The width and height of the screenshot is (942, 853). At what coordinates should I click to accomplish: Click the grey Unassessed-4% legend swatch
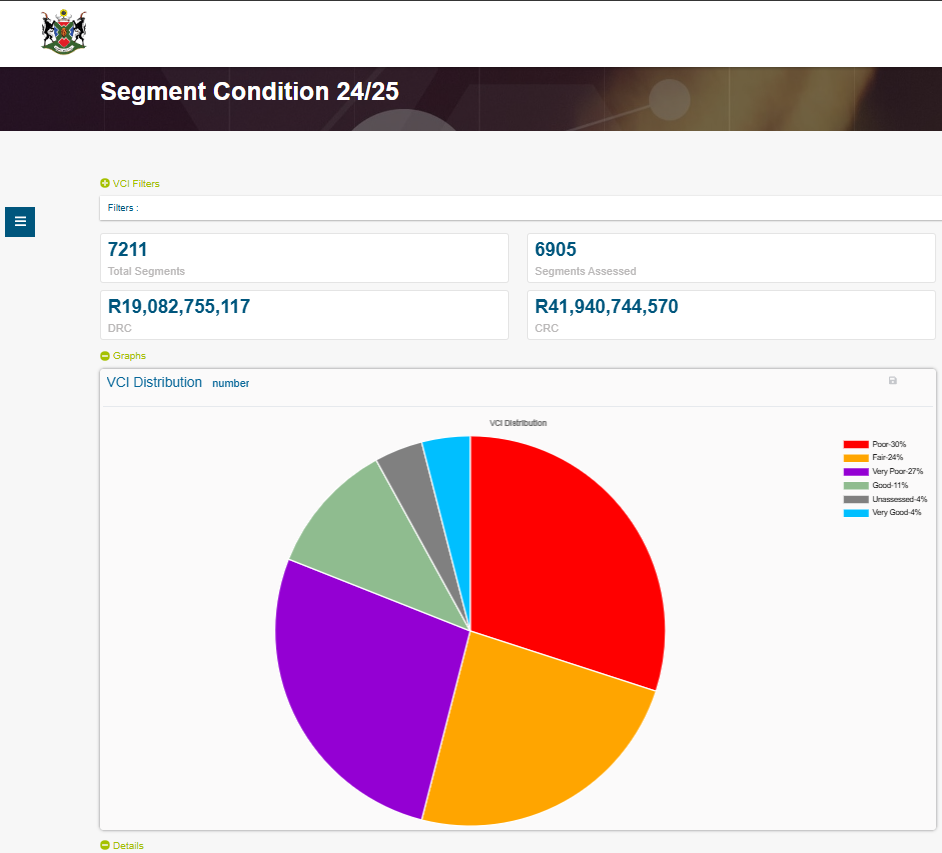point(856,499)
